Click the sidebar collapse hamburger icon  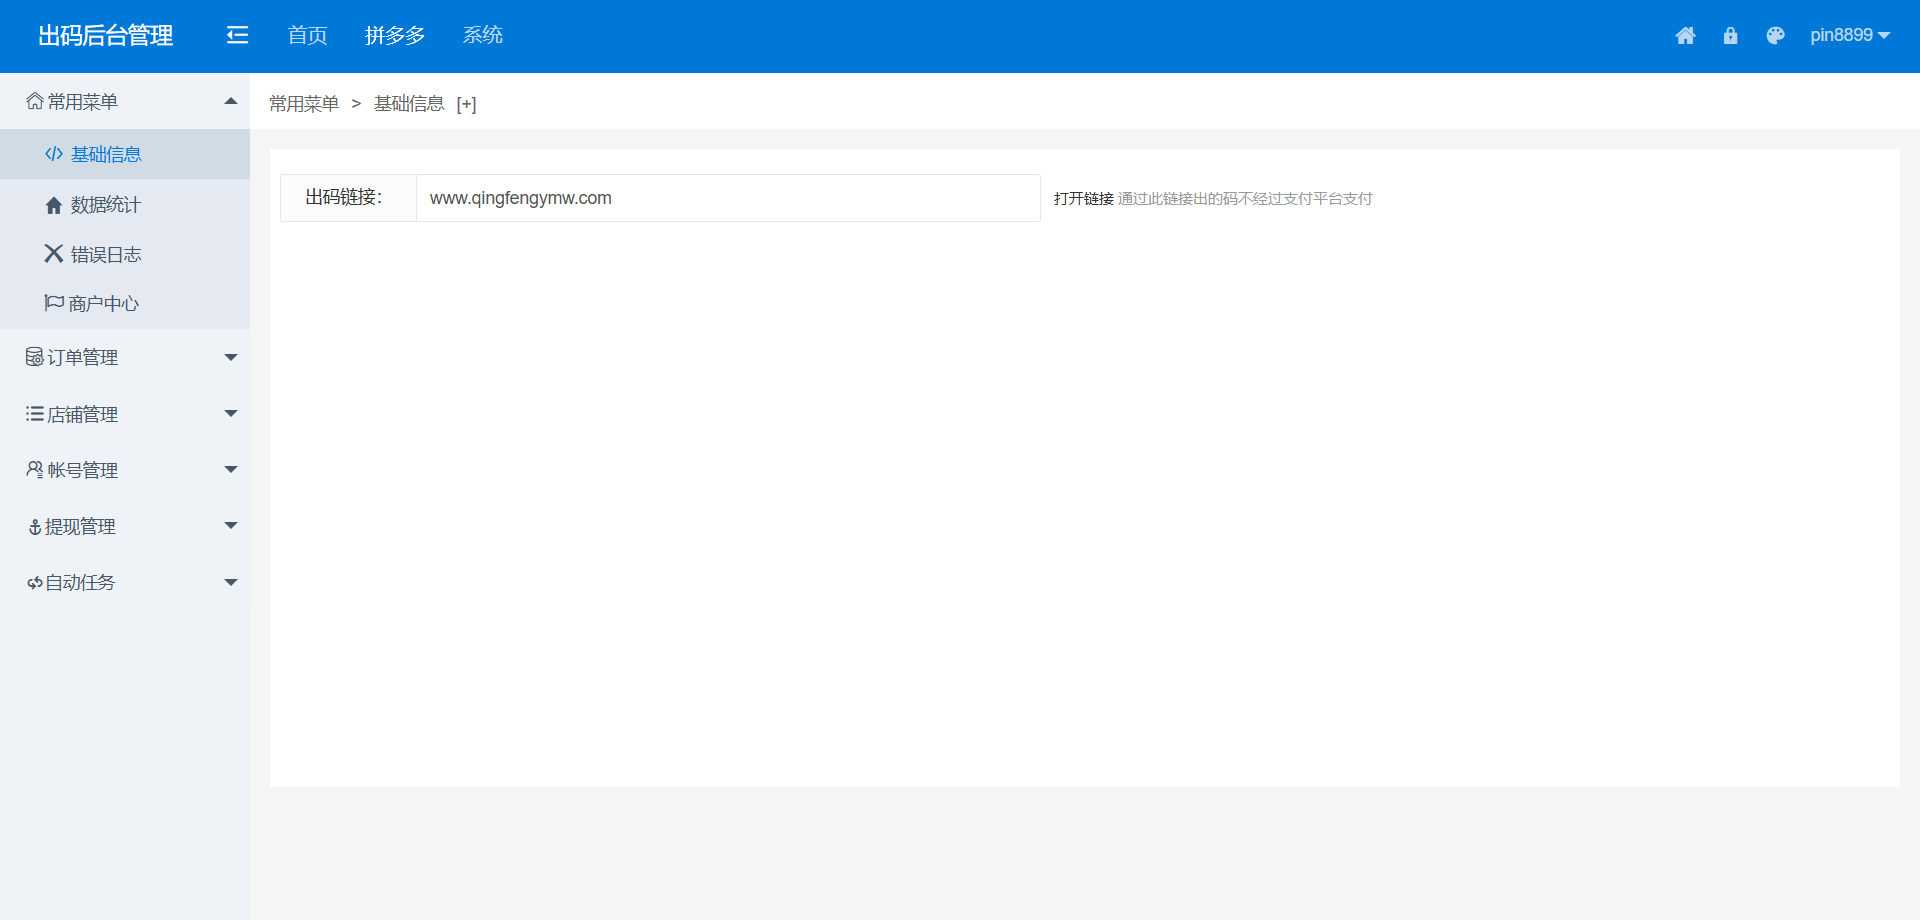tap(237, 36)
